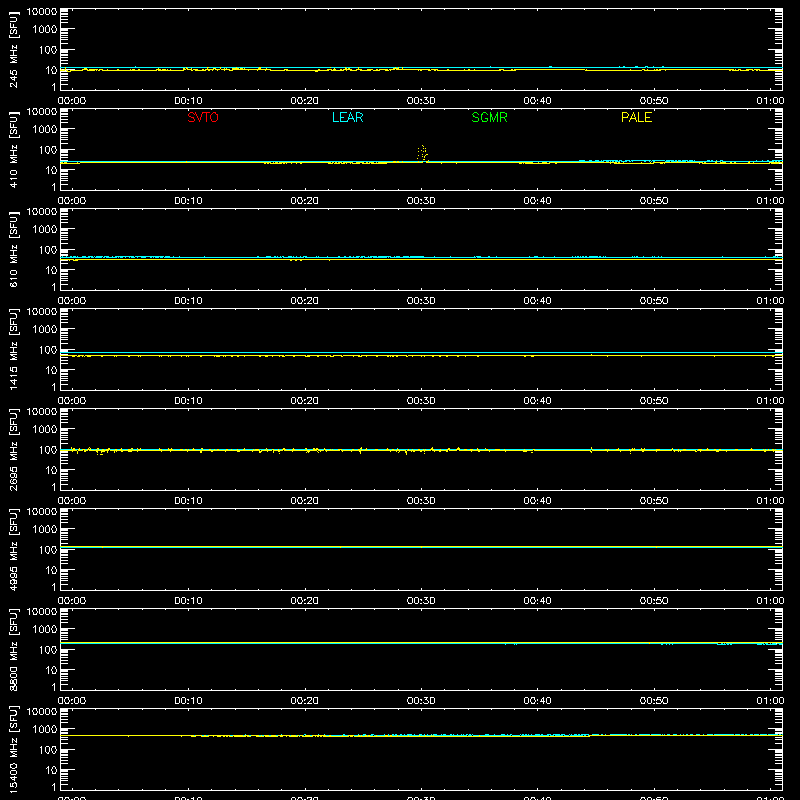
Task: Click the cyan LEAR station legend label
Action: click(347, 117)
